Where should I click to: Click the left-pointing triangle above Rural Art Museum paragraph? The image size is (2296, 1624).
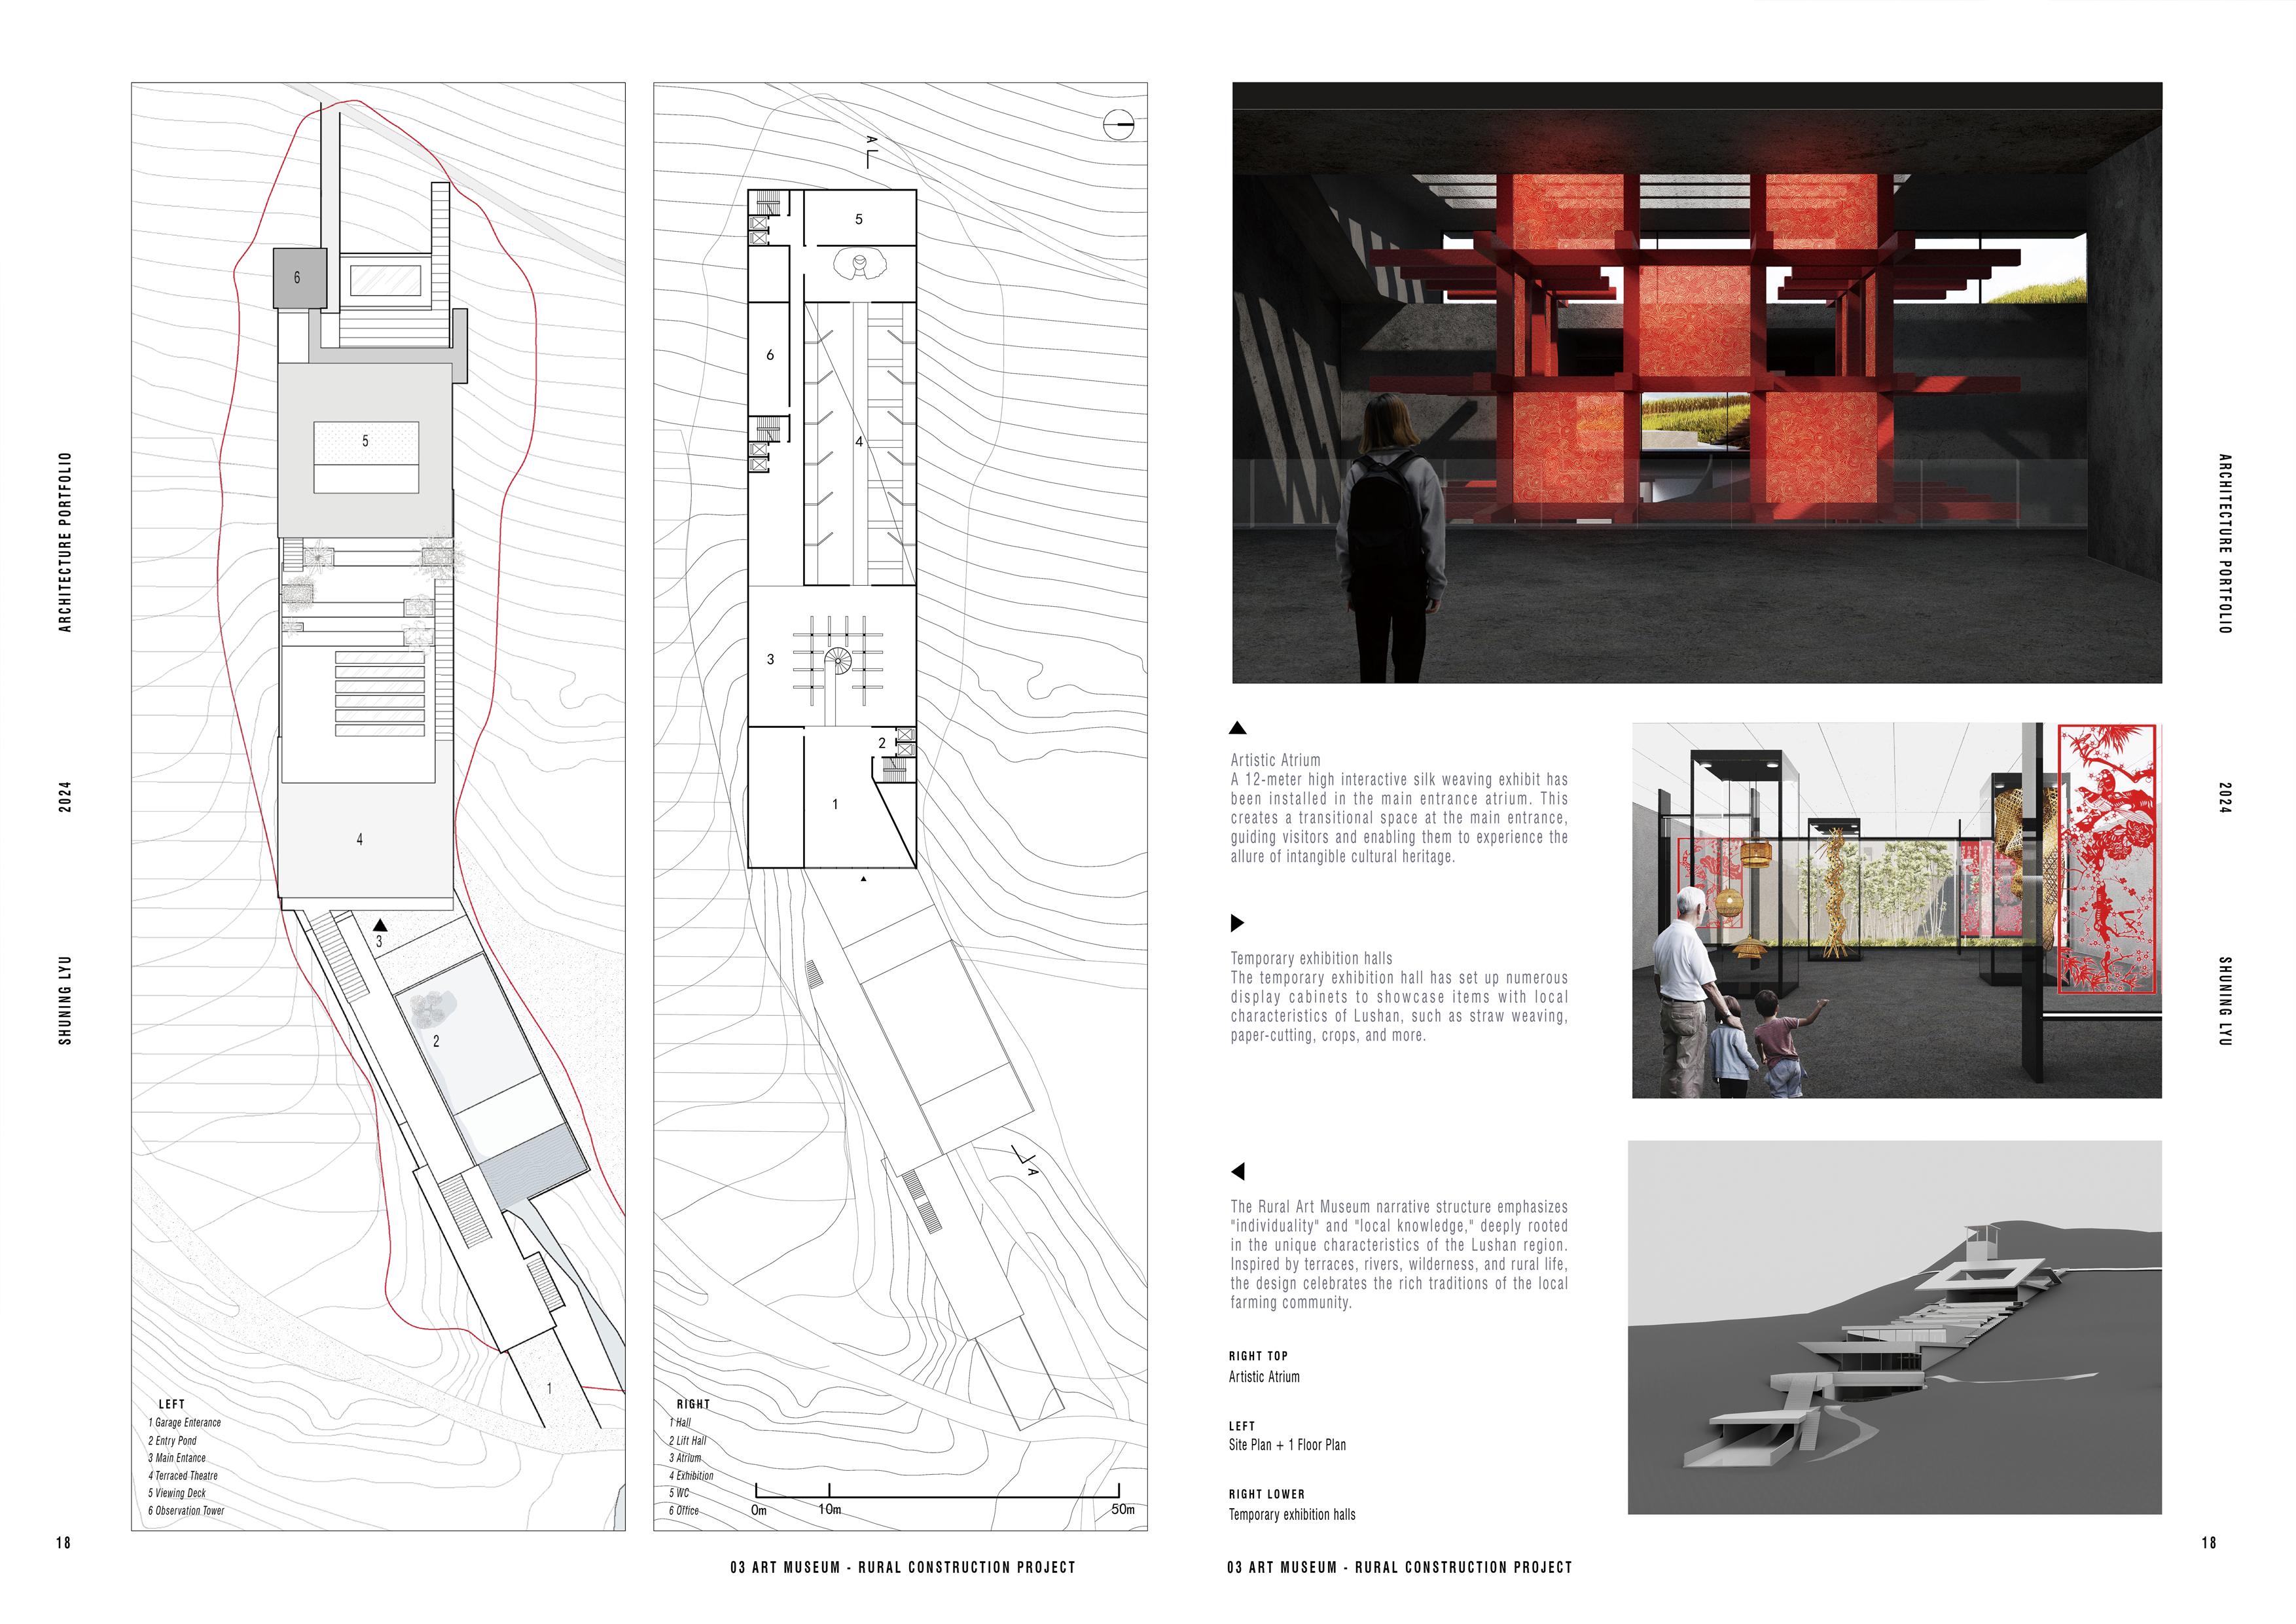tap(1238, 1171)
